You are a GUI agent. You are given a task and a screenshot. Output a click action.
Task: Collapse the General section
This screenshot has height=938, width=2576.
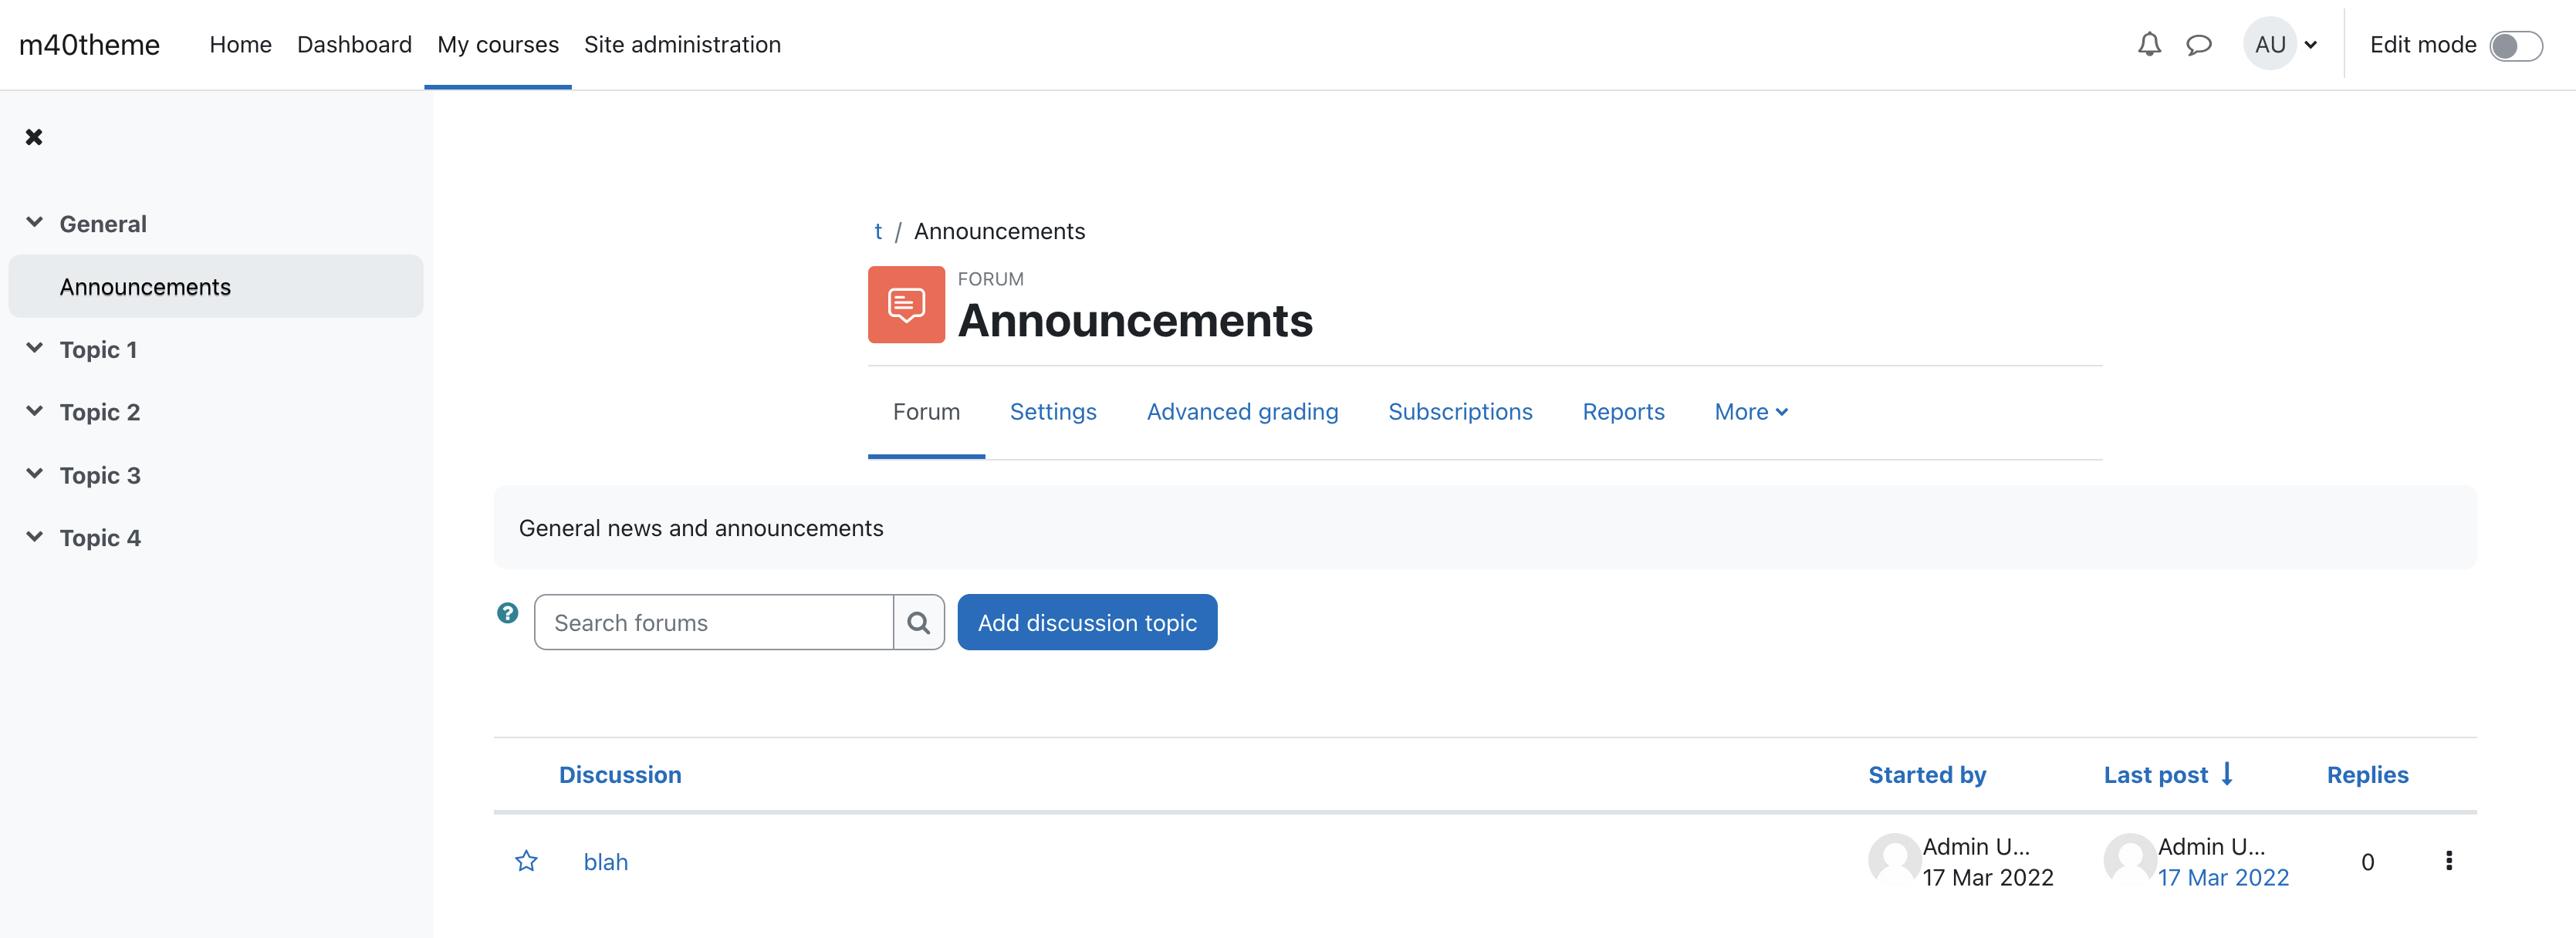tap(35, 222)
